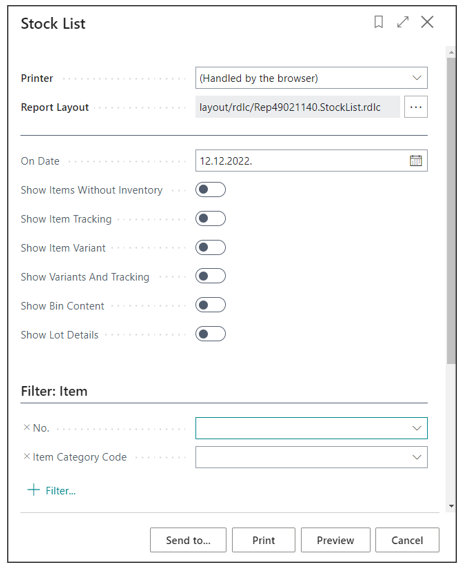
Task: Expand the Item Category Code dropdown
Action: point(417,457)
